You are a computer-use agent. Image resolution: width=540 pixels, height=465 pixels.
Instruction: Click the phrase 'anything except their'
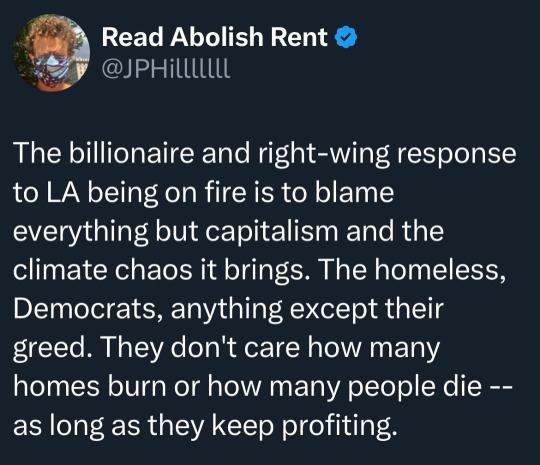point(307,310)
